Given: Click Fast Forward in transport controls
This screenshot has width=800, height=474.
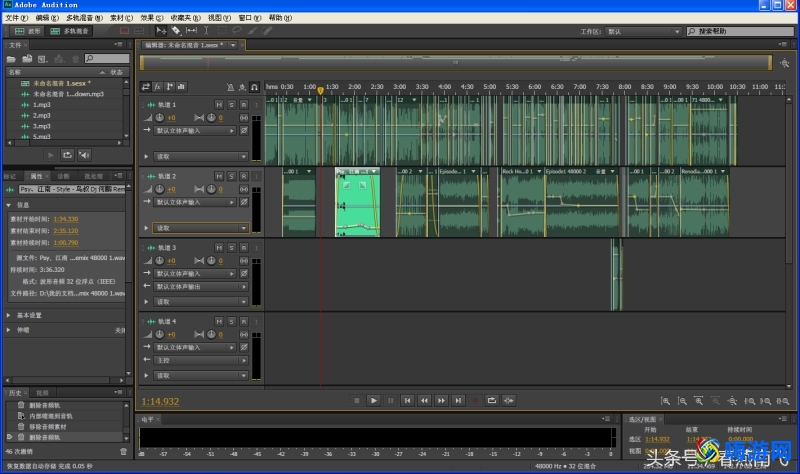Looking at the screenshot, I should click(x=441, y=401).
